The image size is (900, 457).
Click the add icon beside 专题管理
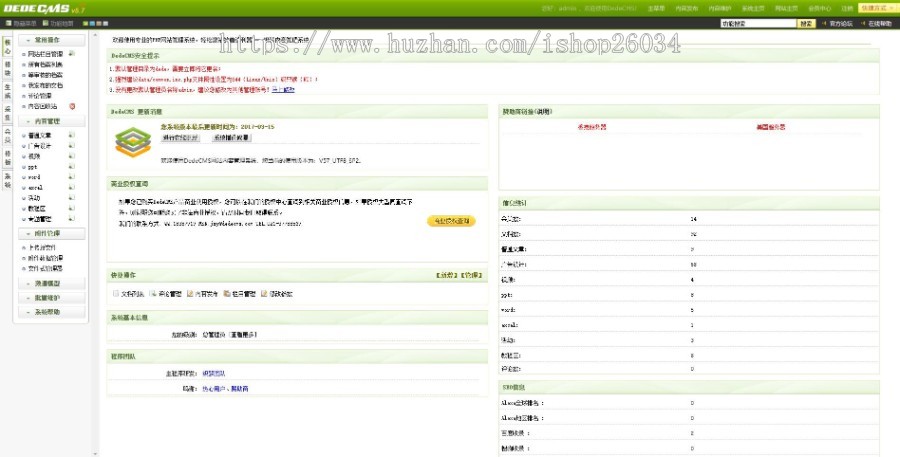coord(72,218)
